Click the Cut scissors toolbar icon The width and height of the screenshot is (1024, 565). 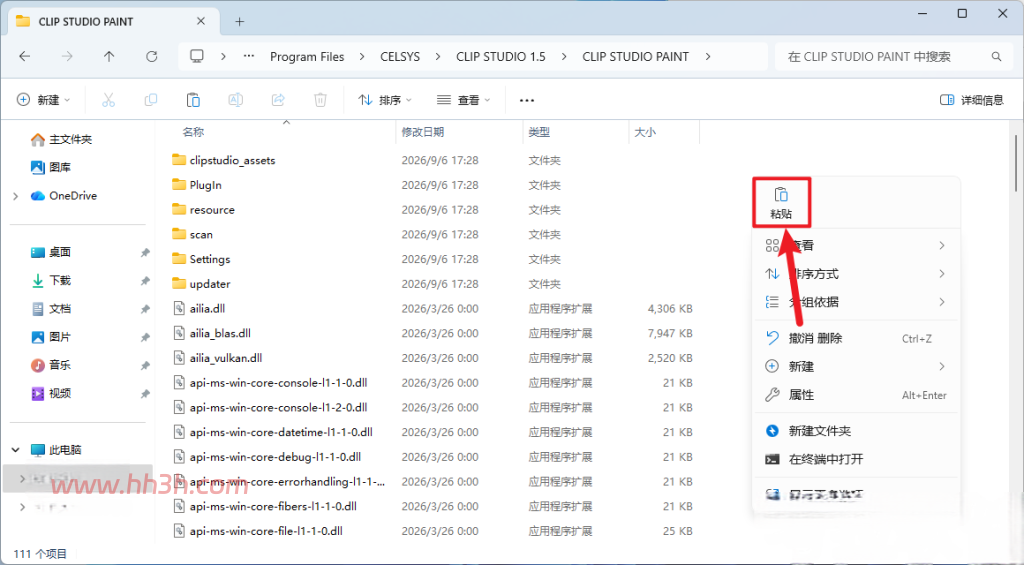108,100
